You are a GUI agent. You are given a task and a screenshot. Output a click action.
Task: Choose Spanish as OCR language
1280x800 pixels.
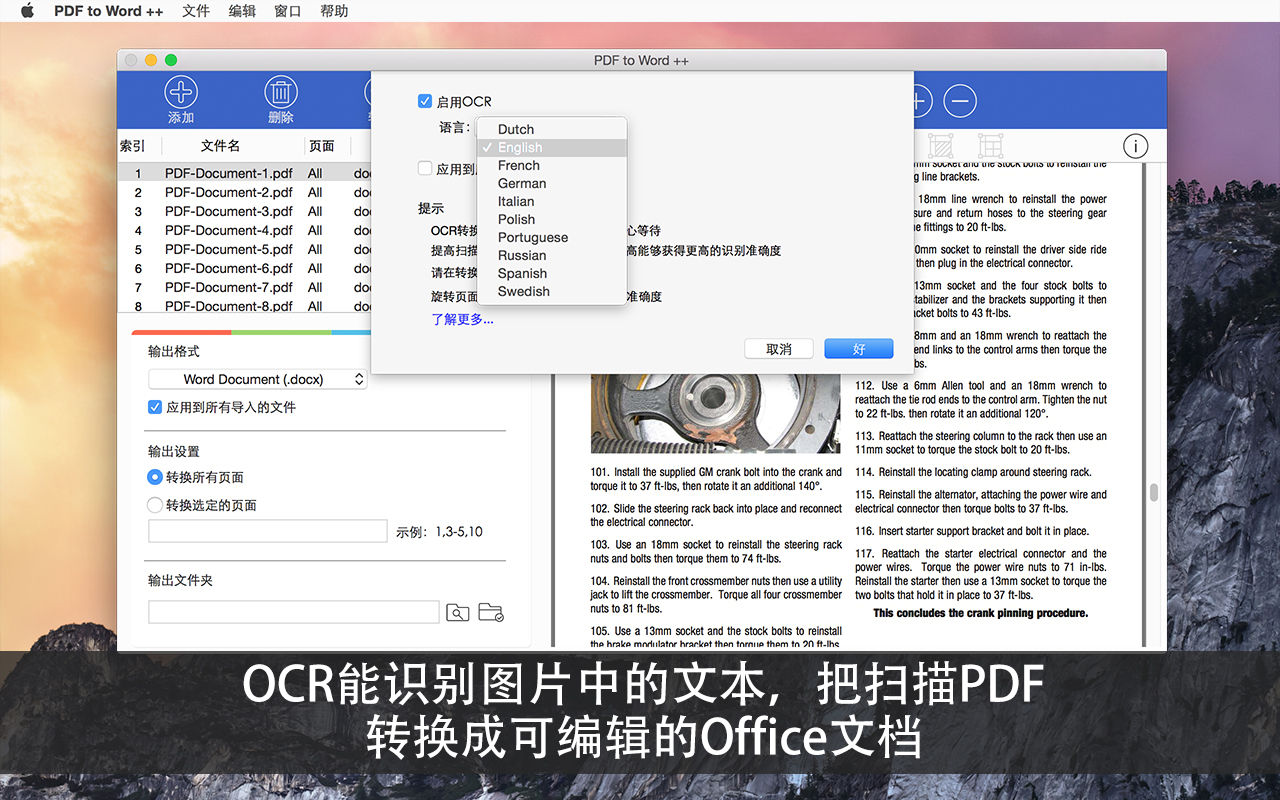click(552, 273)
